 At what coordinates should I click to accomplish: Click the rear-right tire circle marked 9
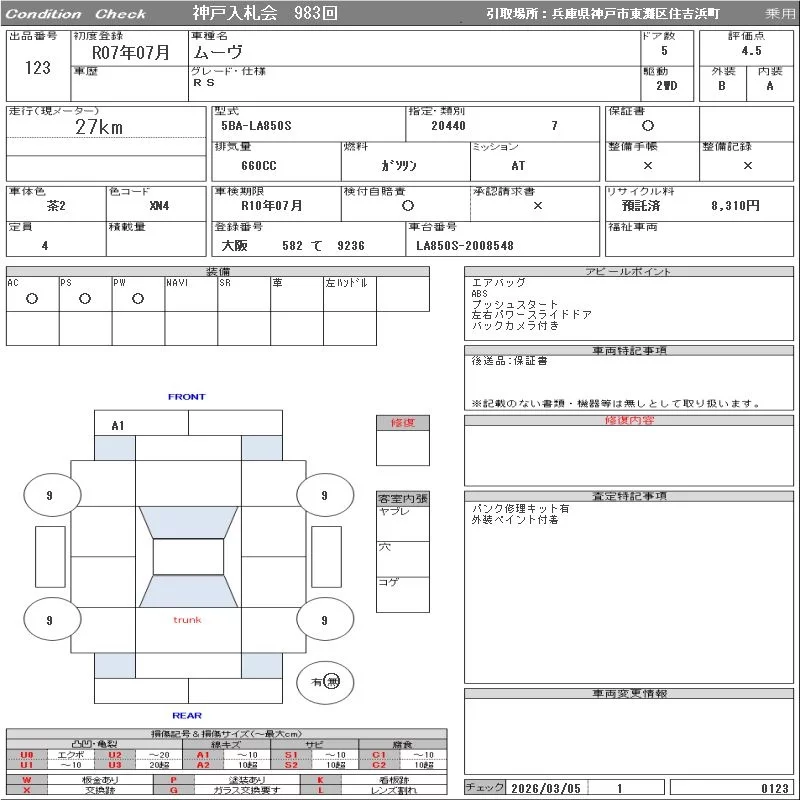tap(323, 620)
